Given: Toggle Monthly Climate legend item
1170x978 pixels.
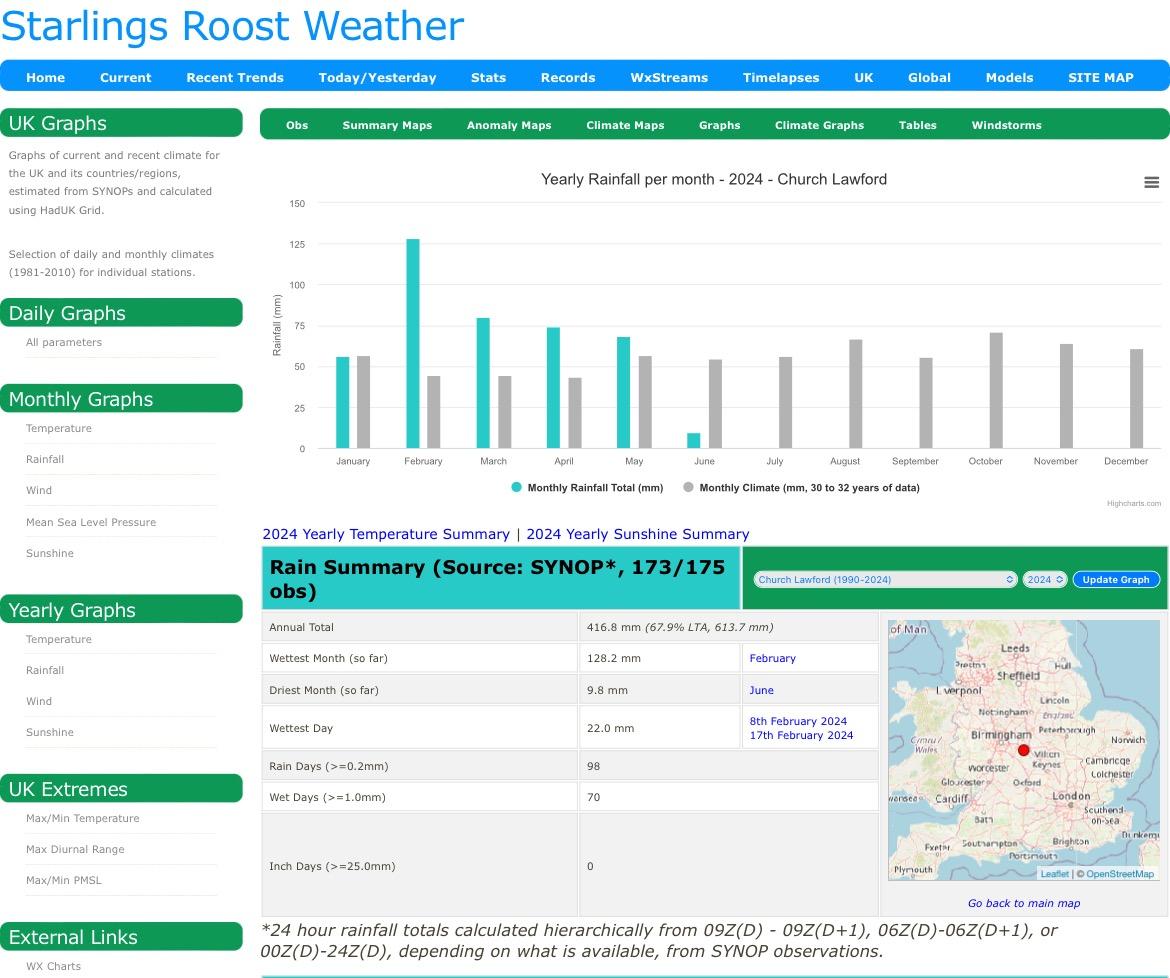Looking at the screenshot, I should coord(801,488).
